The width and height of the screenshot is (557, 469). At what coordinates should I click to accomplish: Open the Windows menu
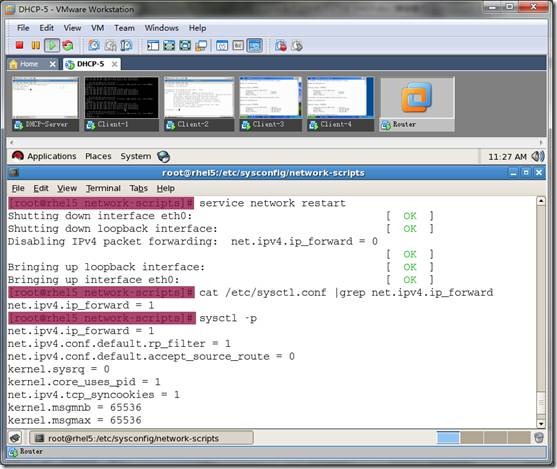[x=162, y=28]
